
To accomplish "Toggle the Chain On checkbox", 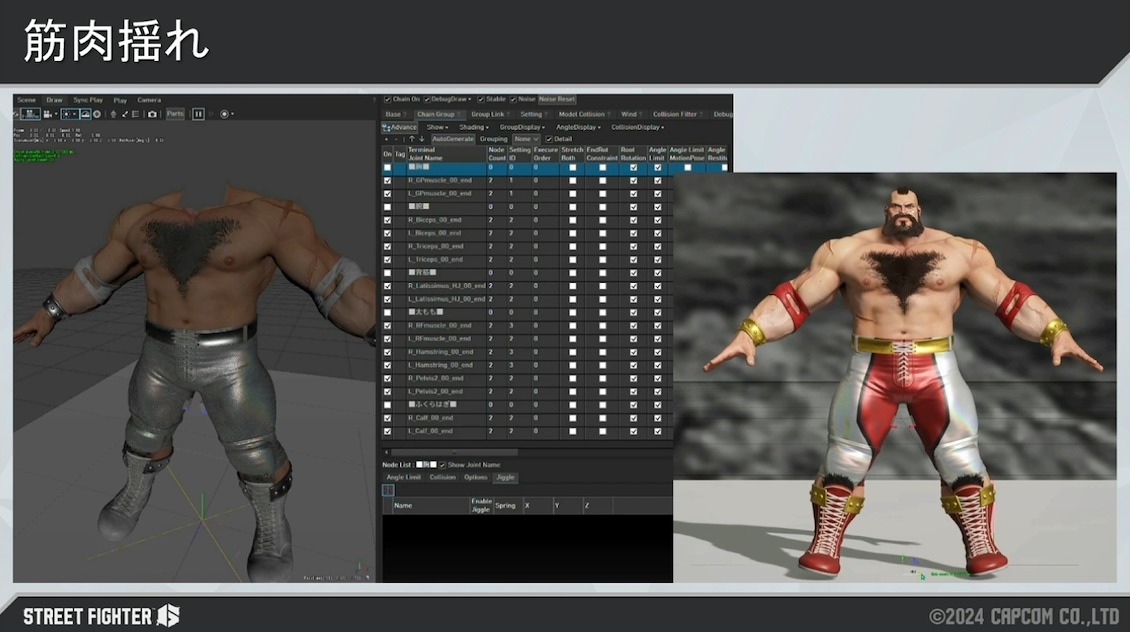I will [388, 99].
